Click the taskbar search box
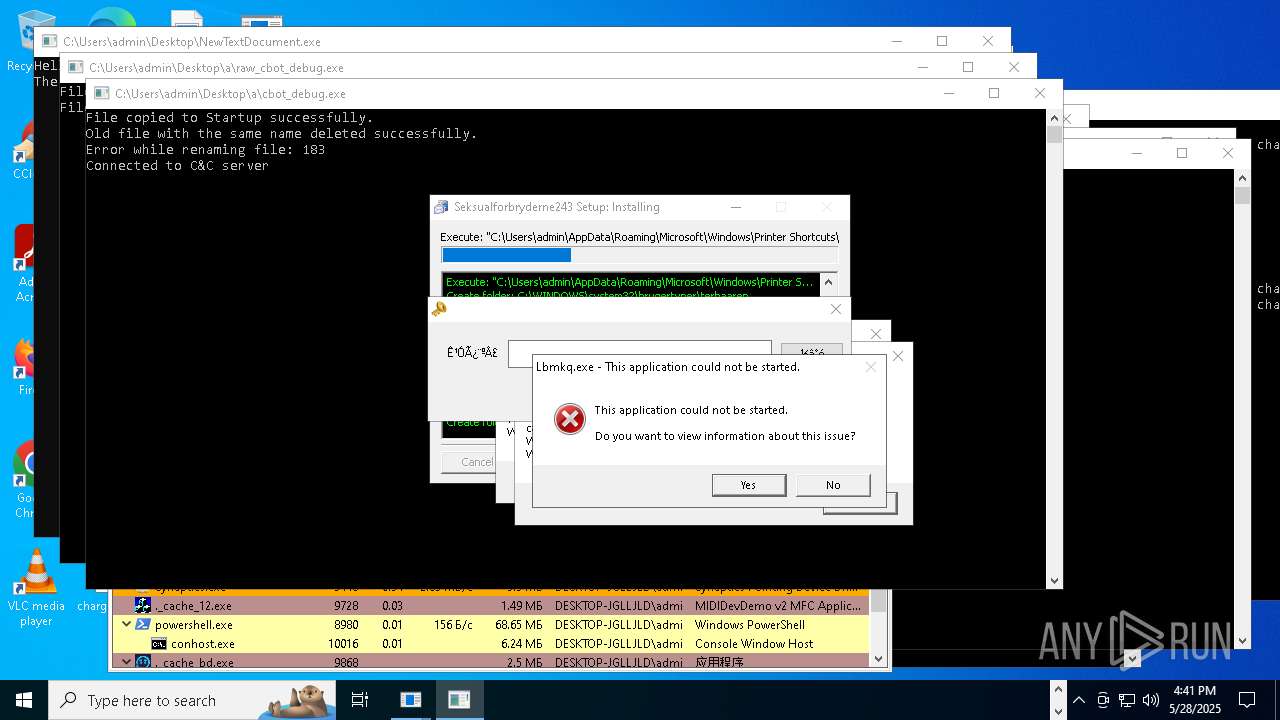Screen dimensions: 1280x720 coord(192,700)
